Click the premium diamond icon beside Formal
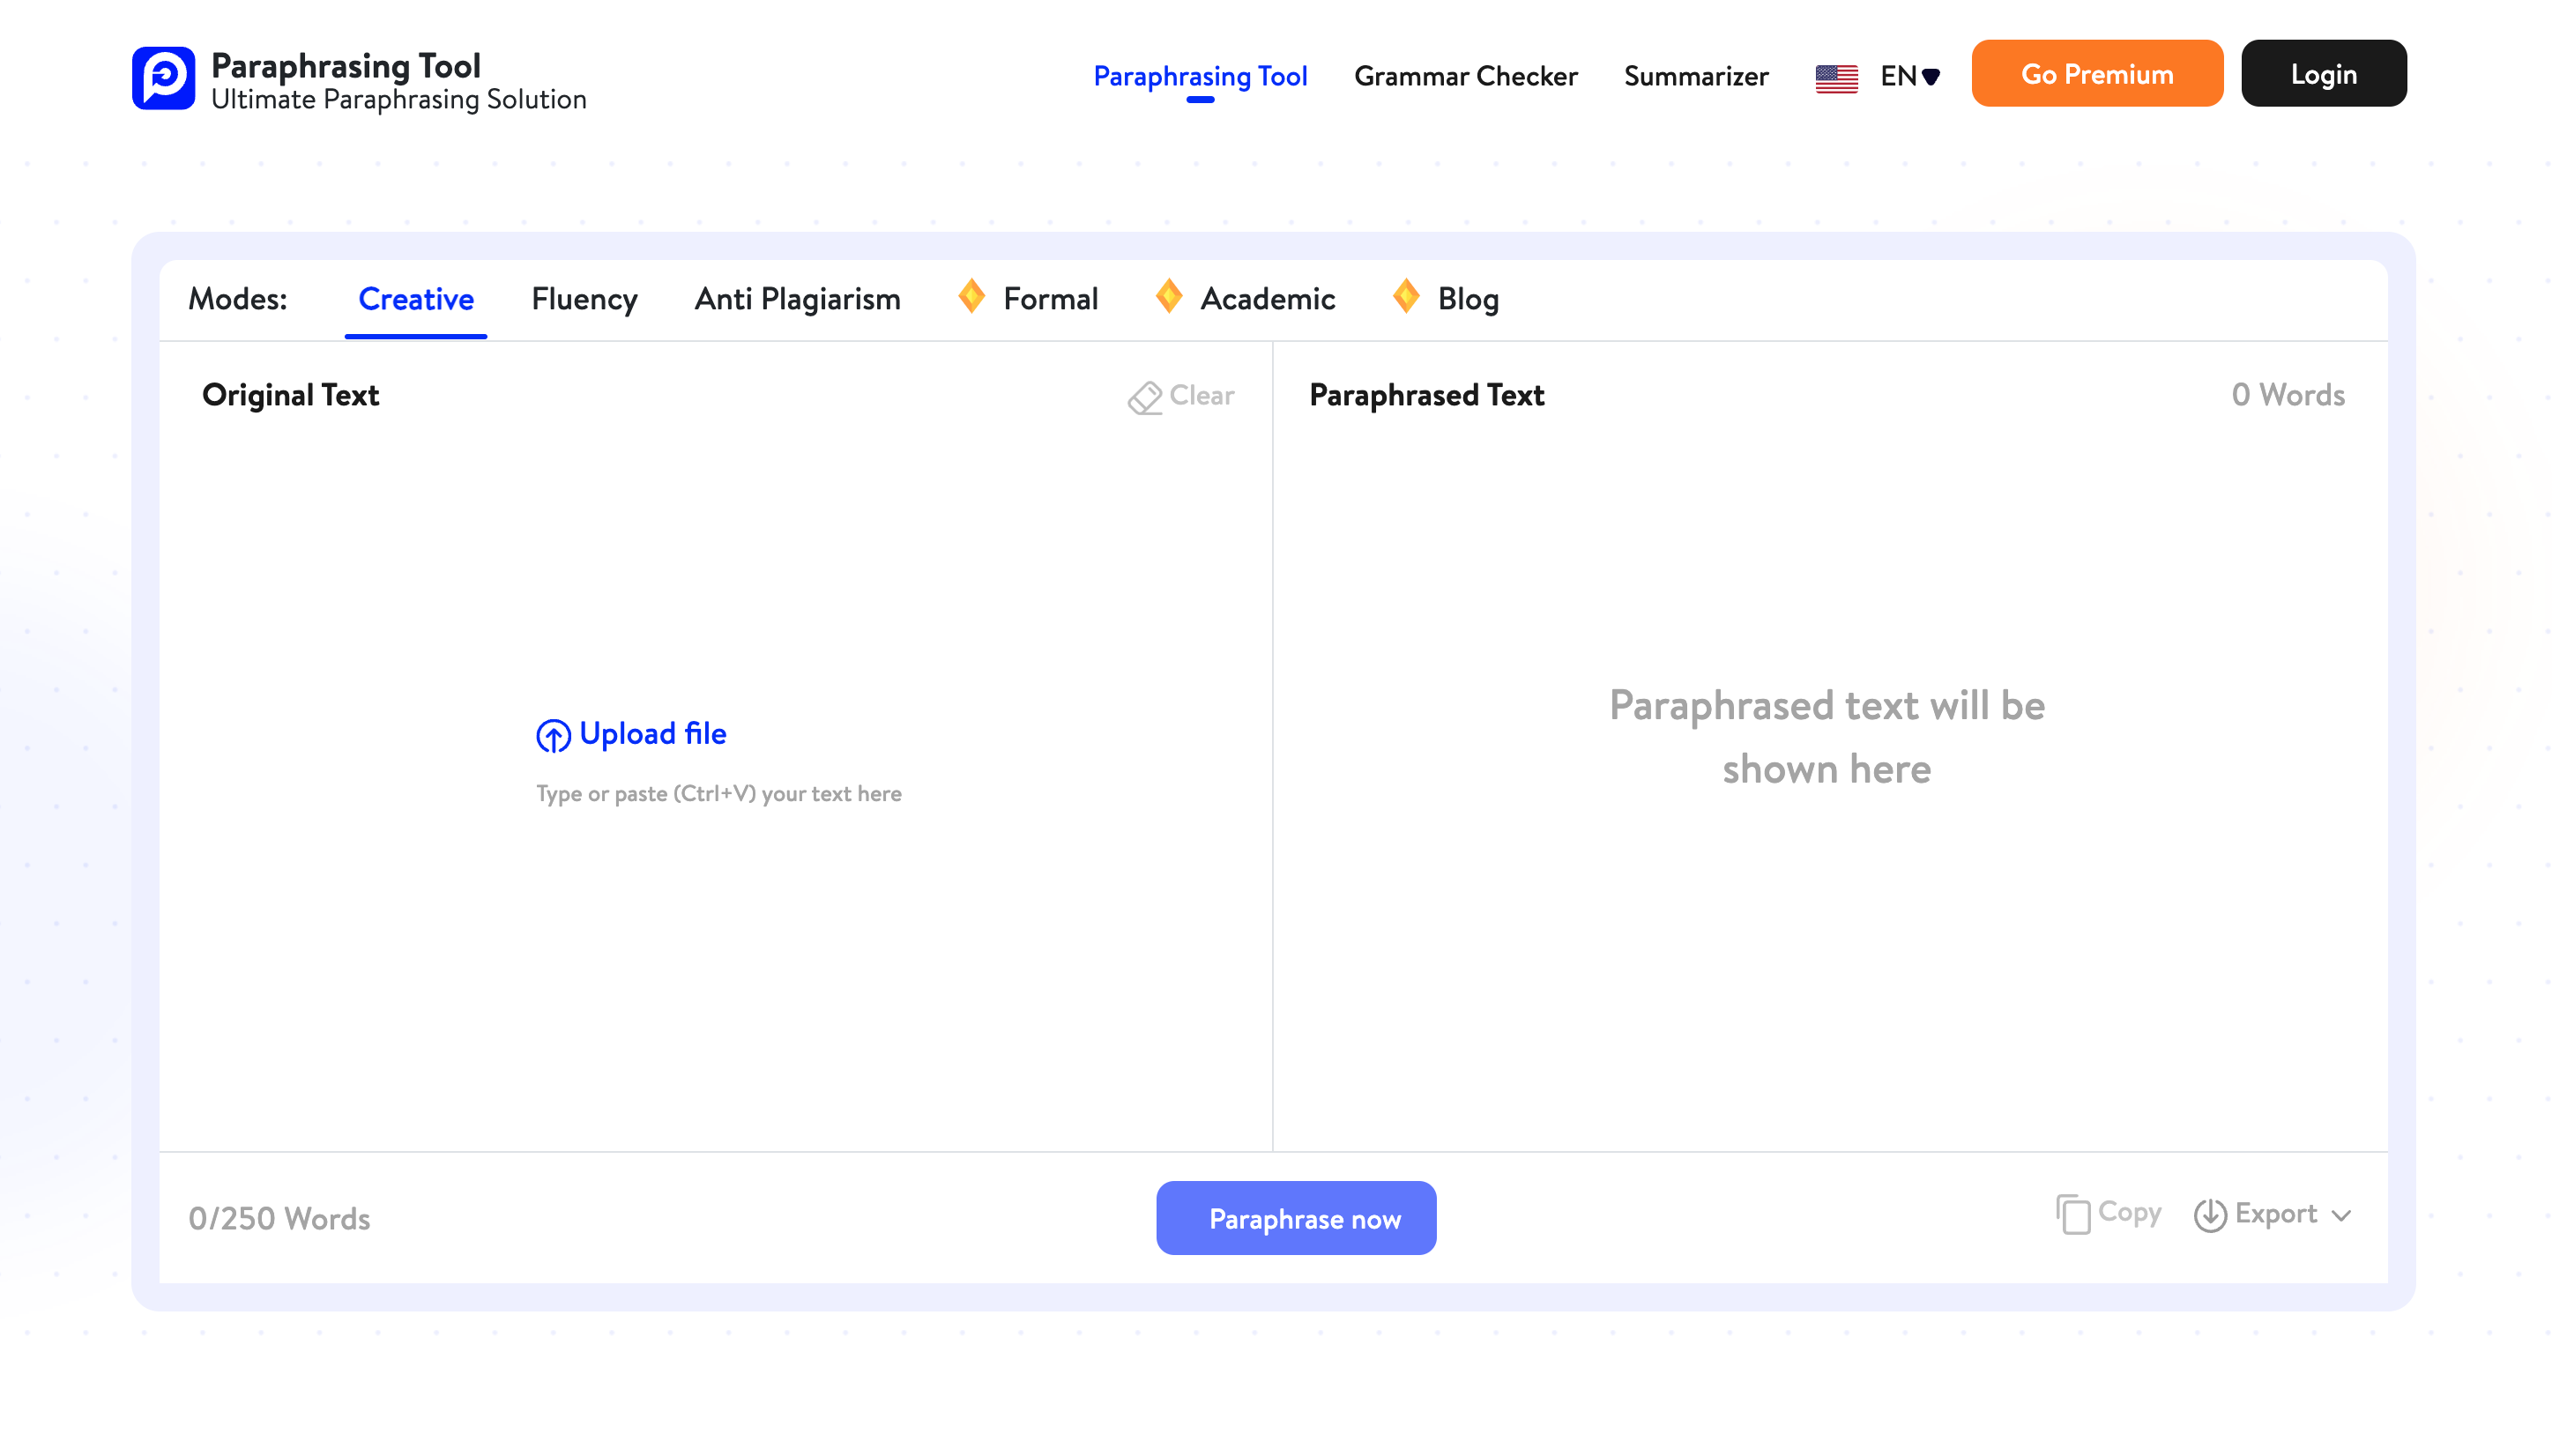Image resolution: width=2552 pixels, height=1456 pixels. [971, 297]
